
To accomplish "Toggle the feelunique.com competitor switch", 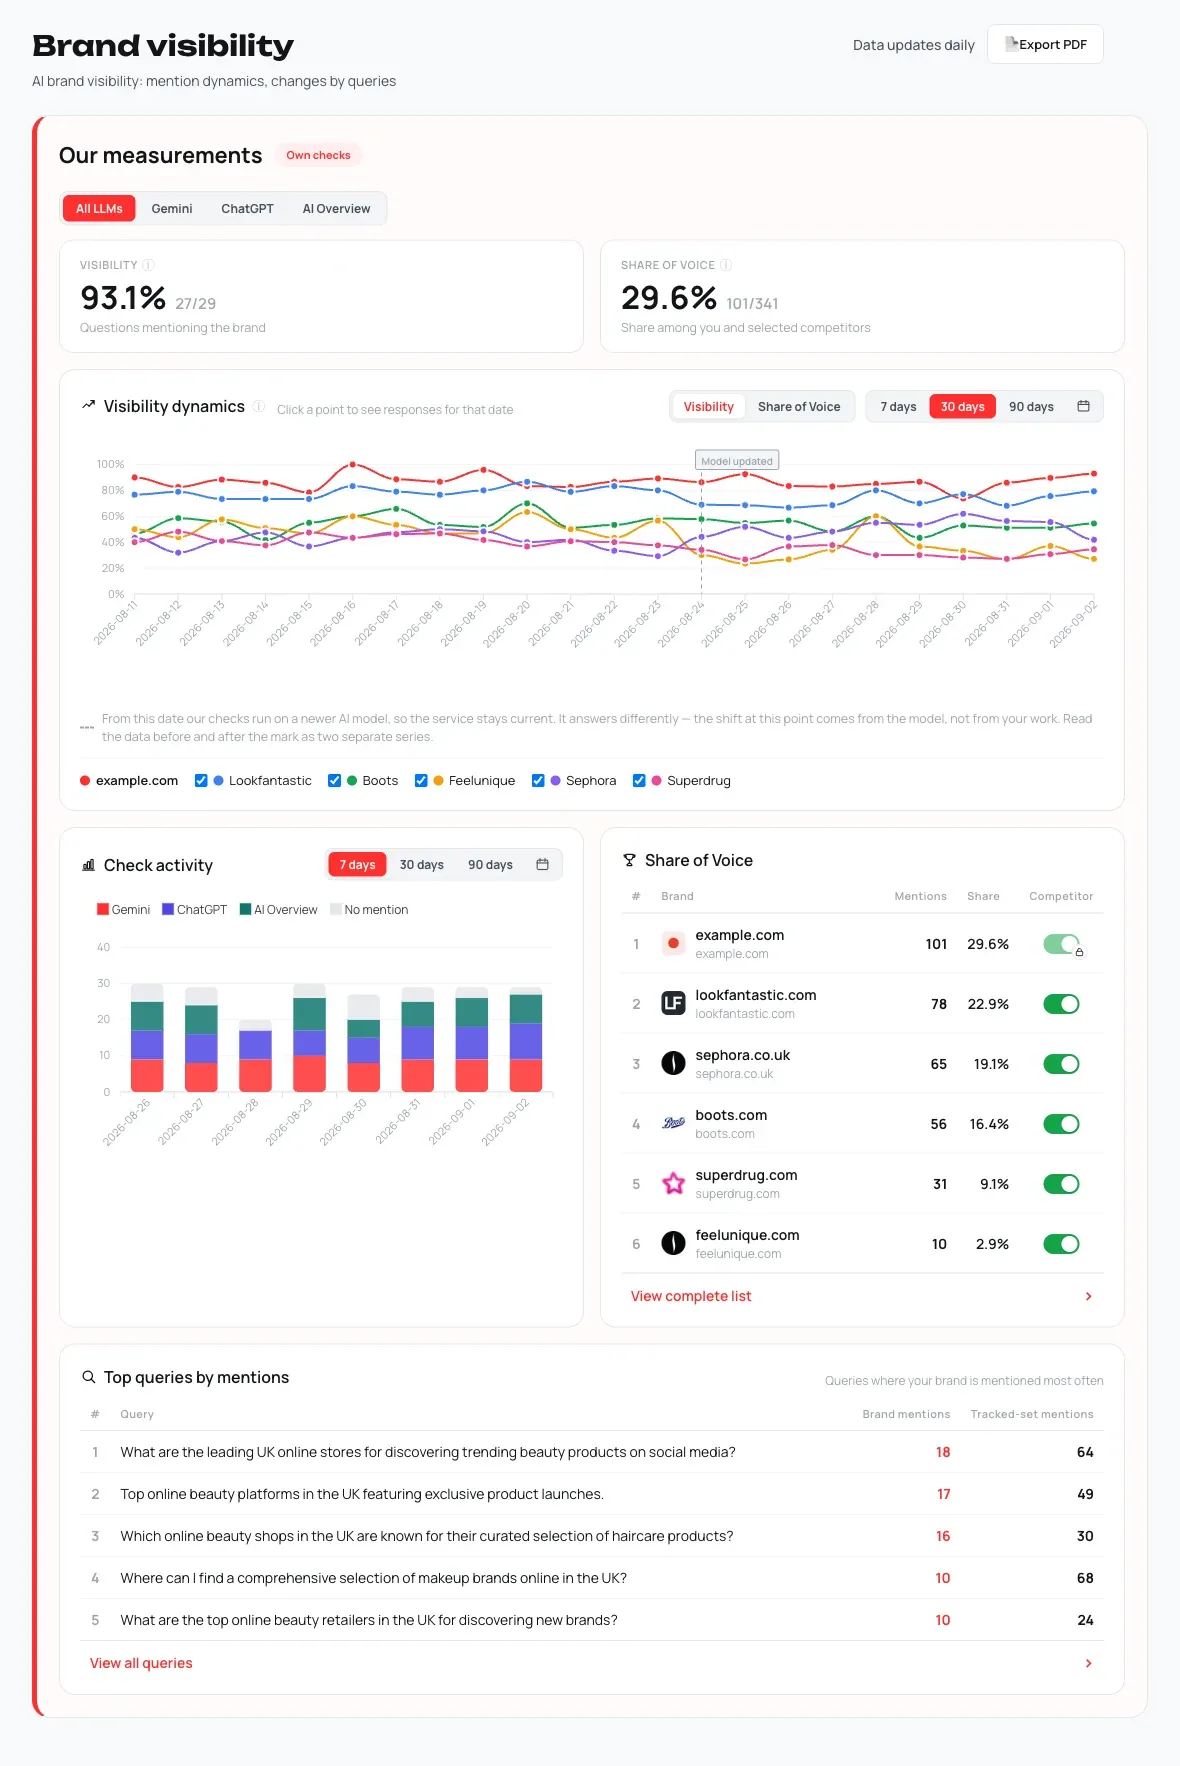I will pyautogui.click(x=1061, y=1244).
